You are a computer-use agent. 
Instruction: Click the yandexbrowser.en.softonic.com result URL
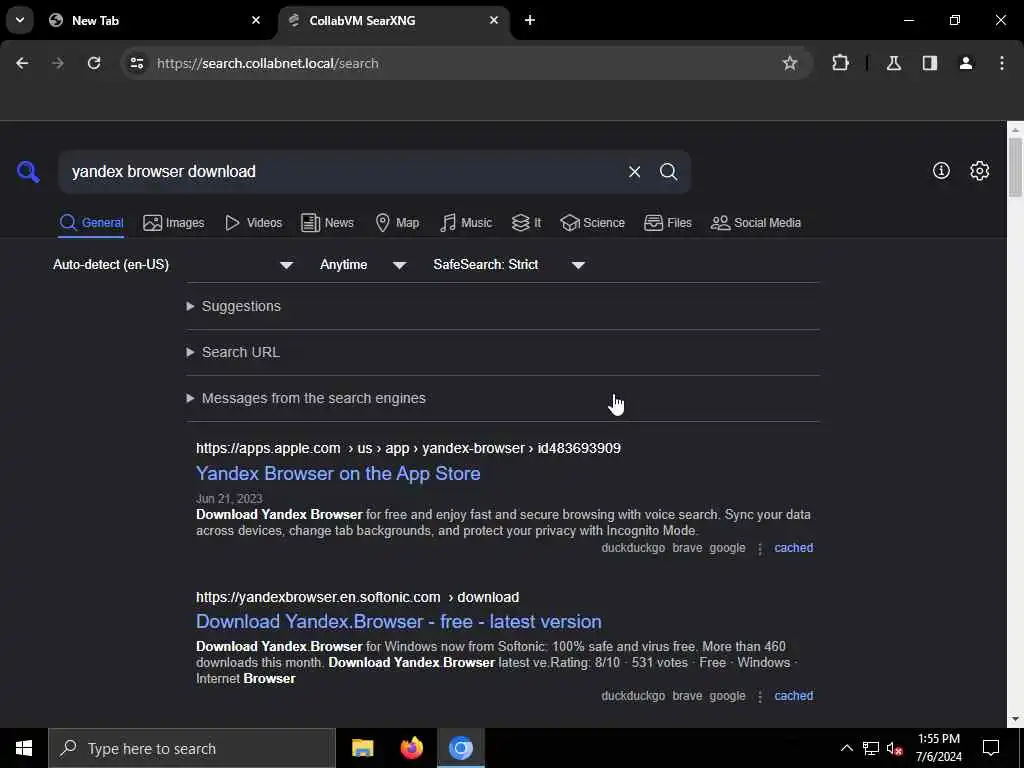358,597
